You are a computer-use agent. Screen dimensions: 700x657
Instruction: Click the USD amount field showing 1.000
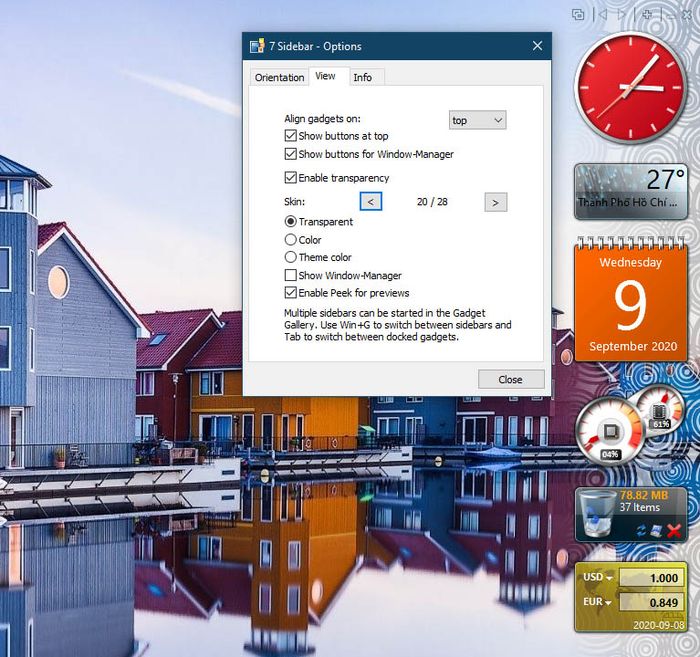651,578
